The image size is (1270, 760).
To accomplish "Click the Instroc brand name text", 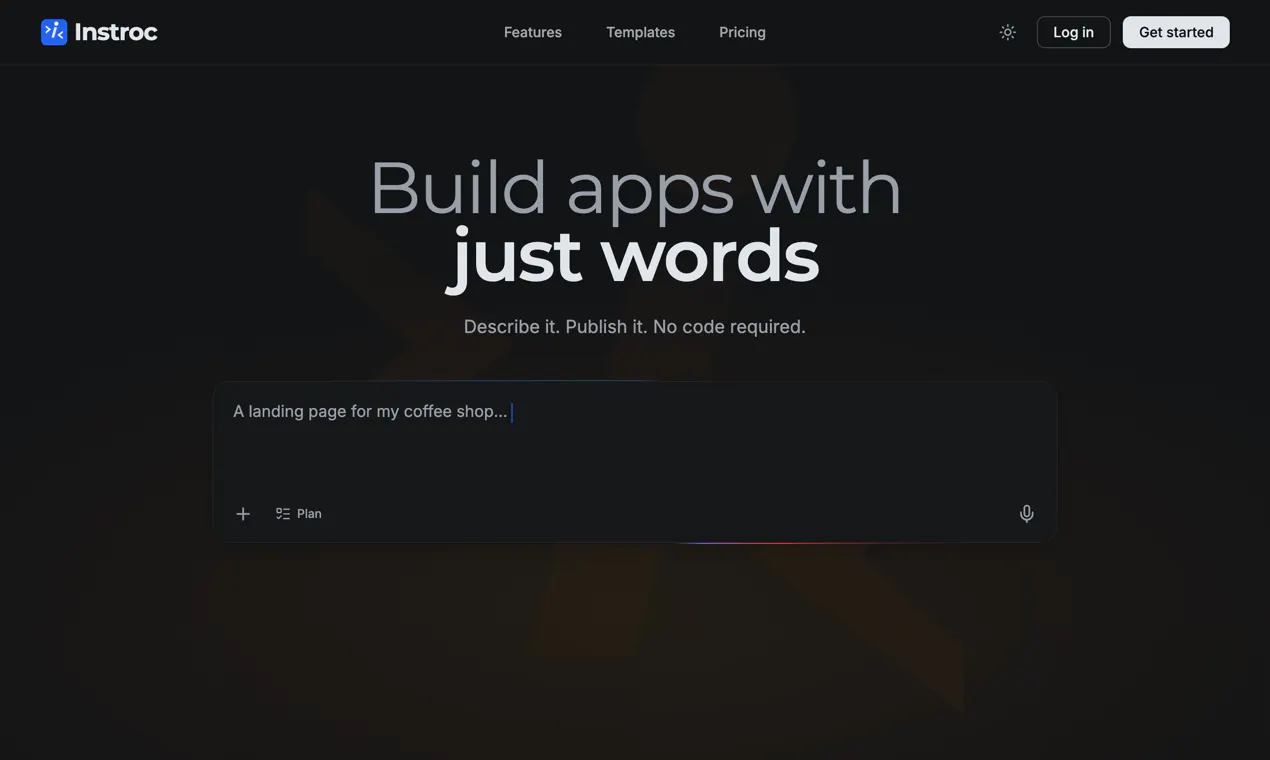I will [x=116, y=32].
